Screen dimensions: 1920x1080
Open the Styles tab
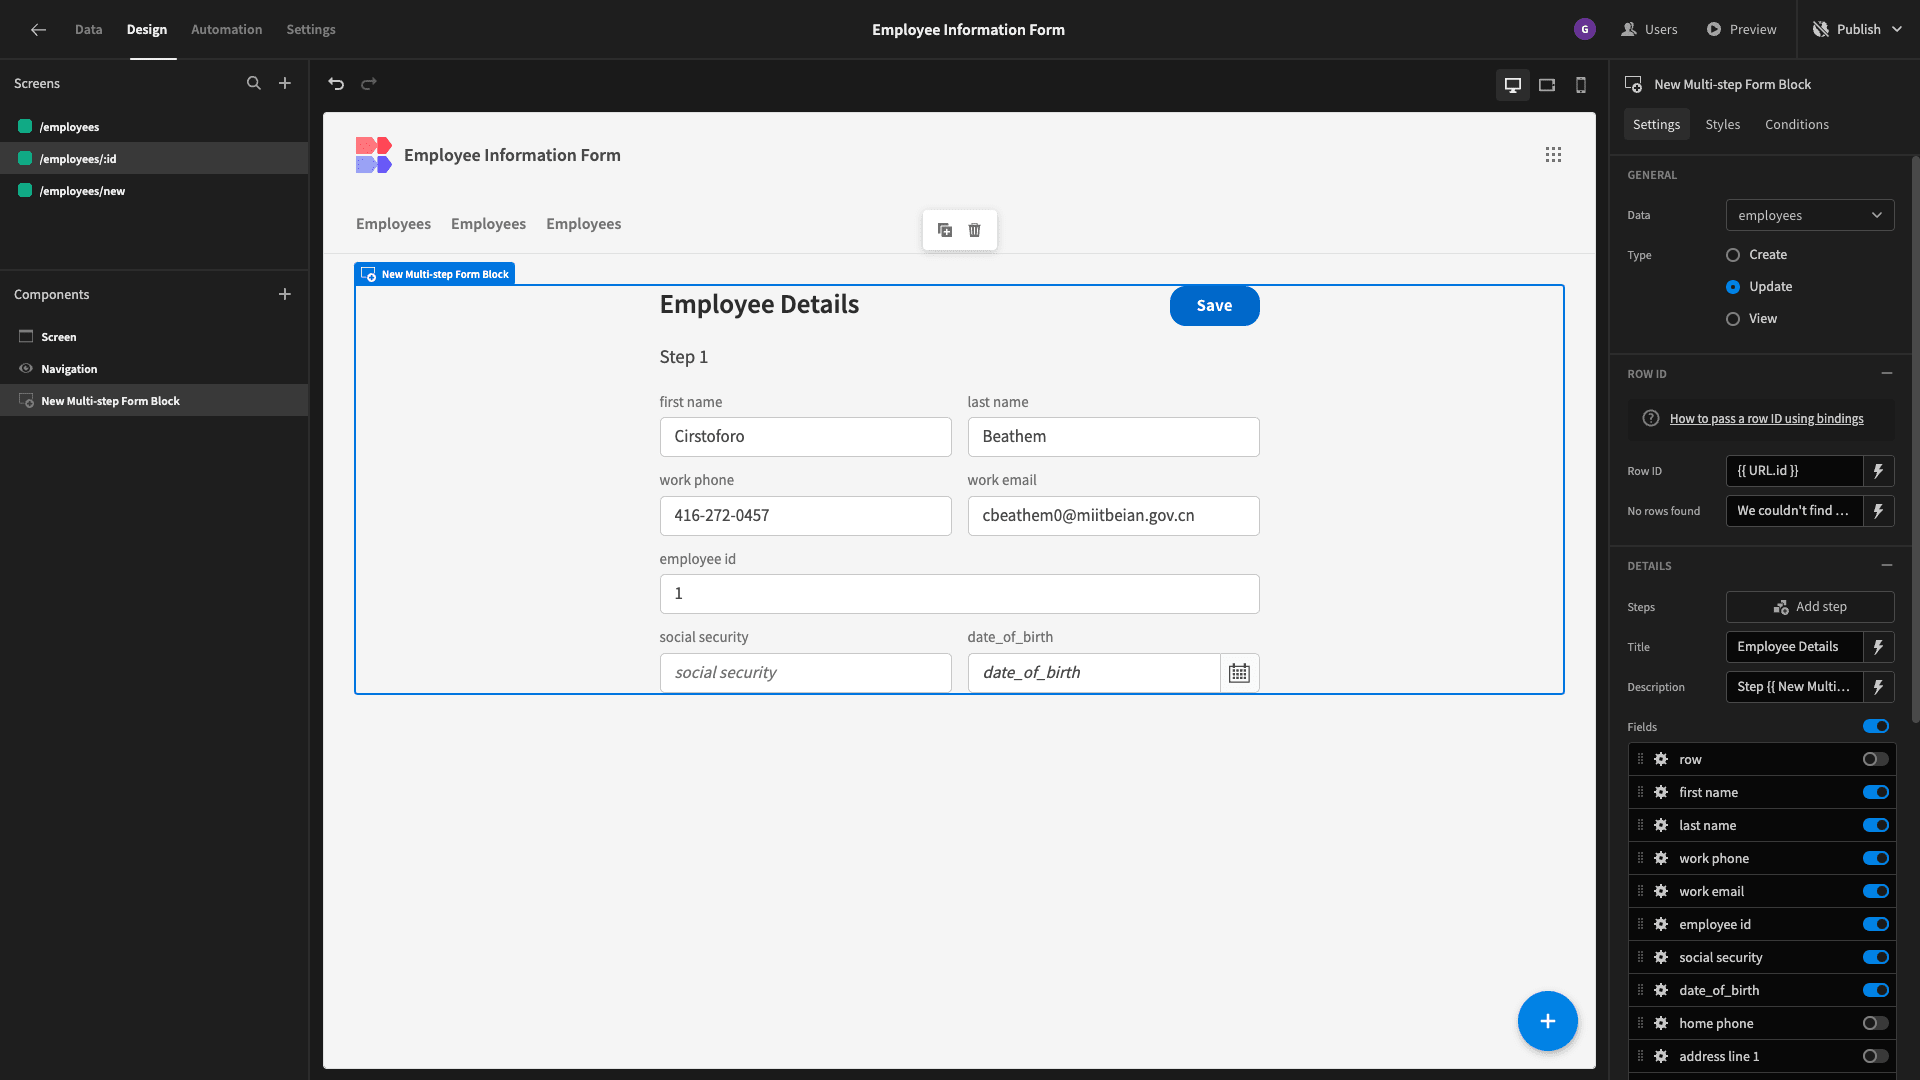click(1723, 125)
